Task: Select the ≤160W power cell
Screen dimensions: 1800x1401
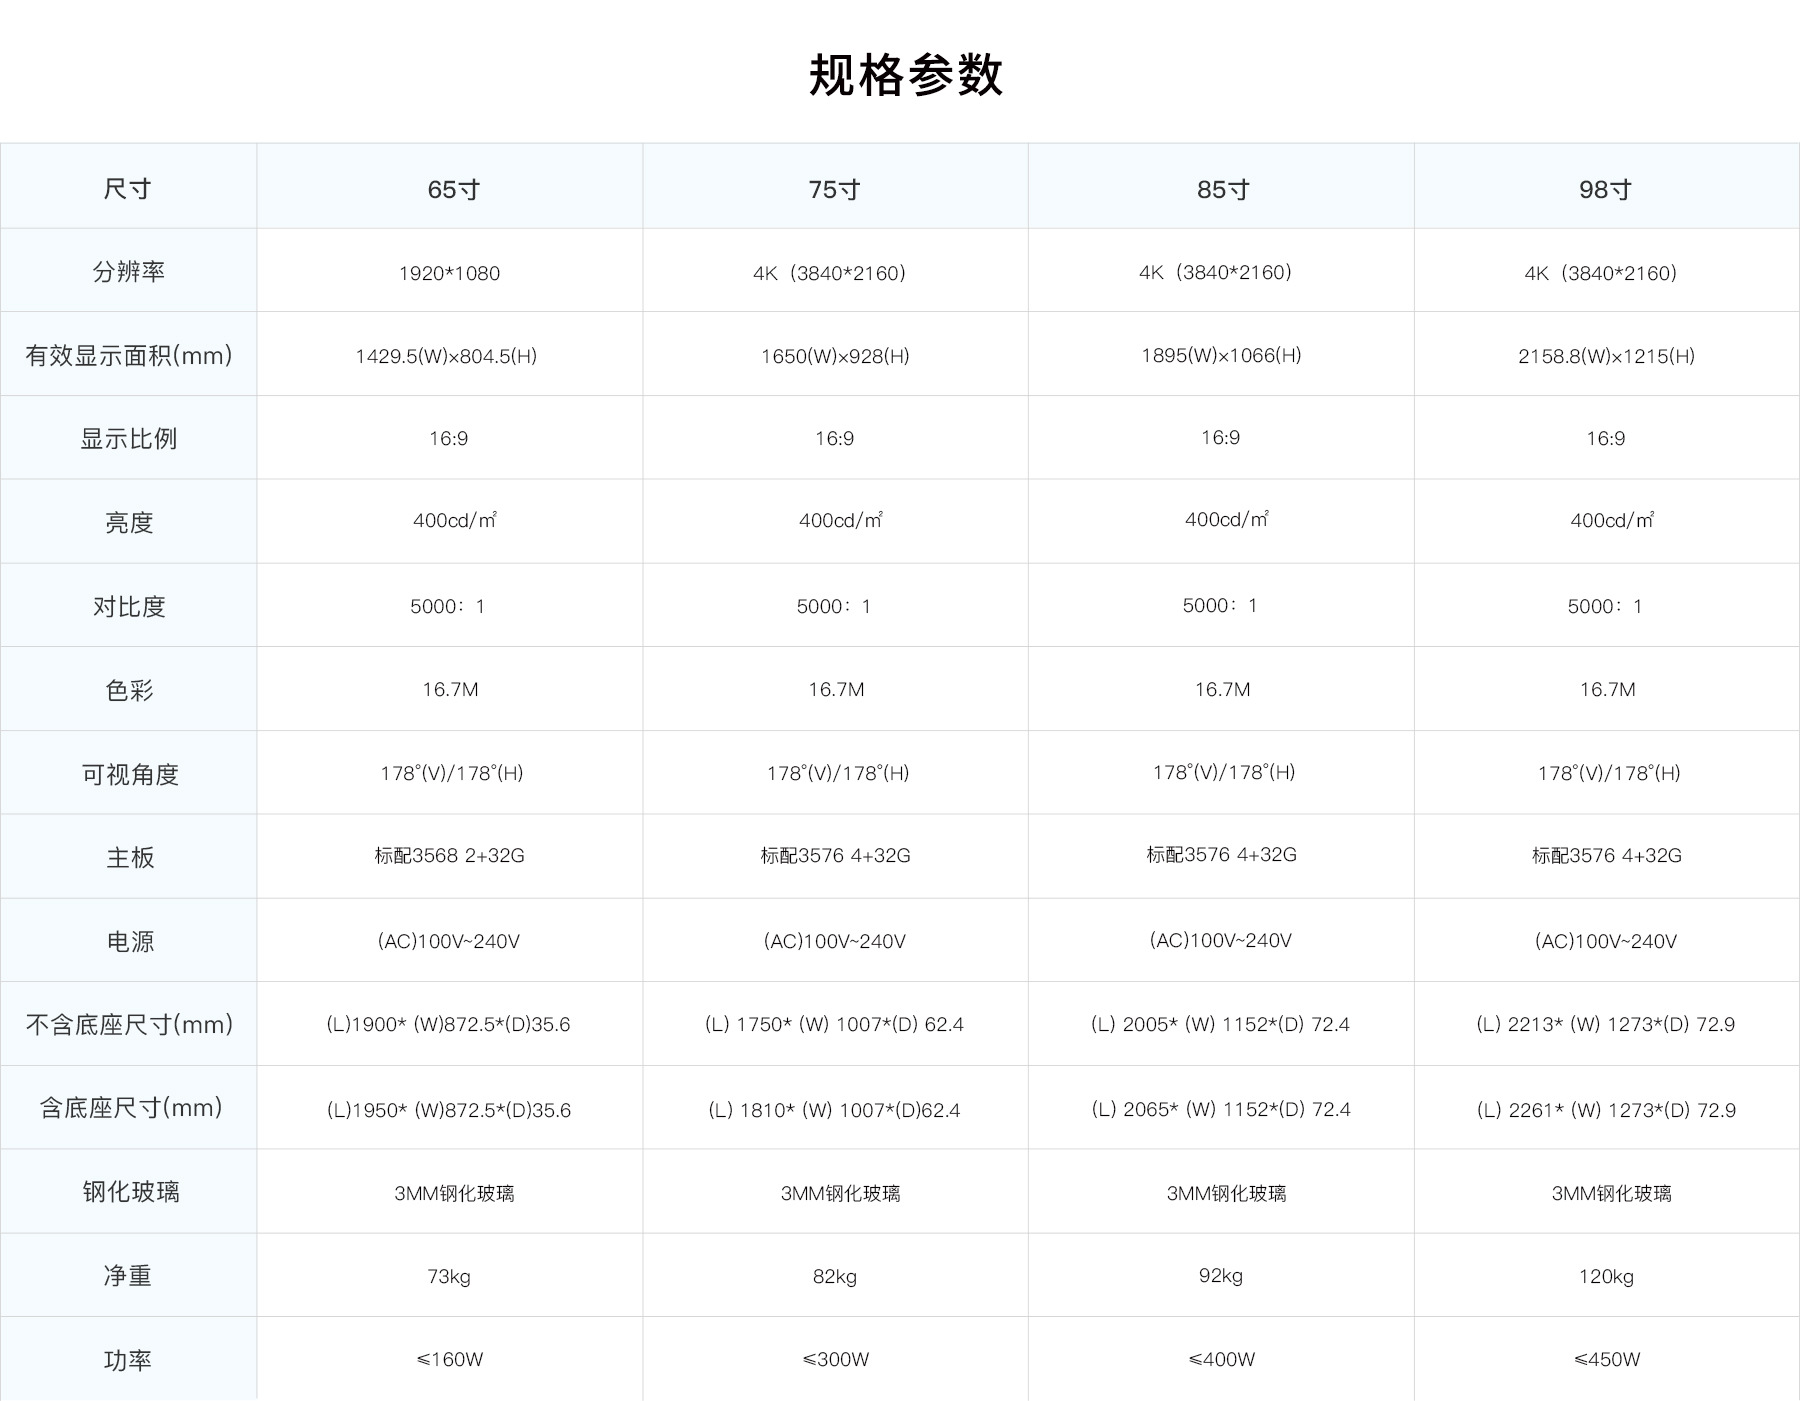Action: (x=450, y=1360)
